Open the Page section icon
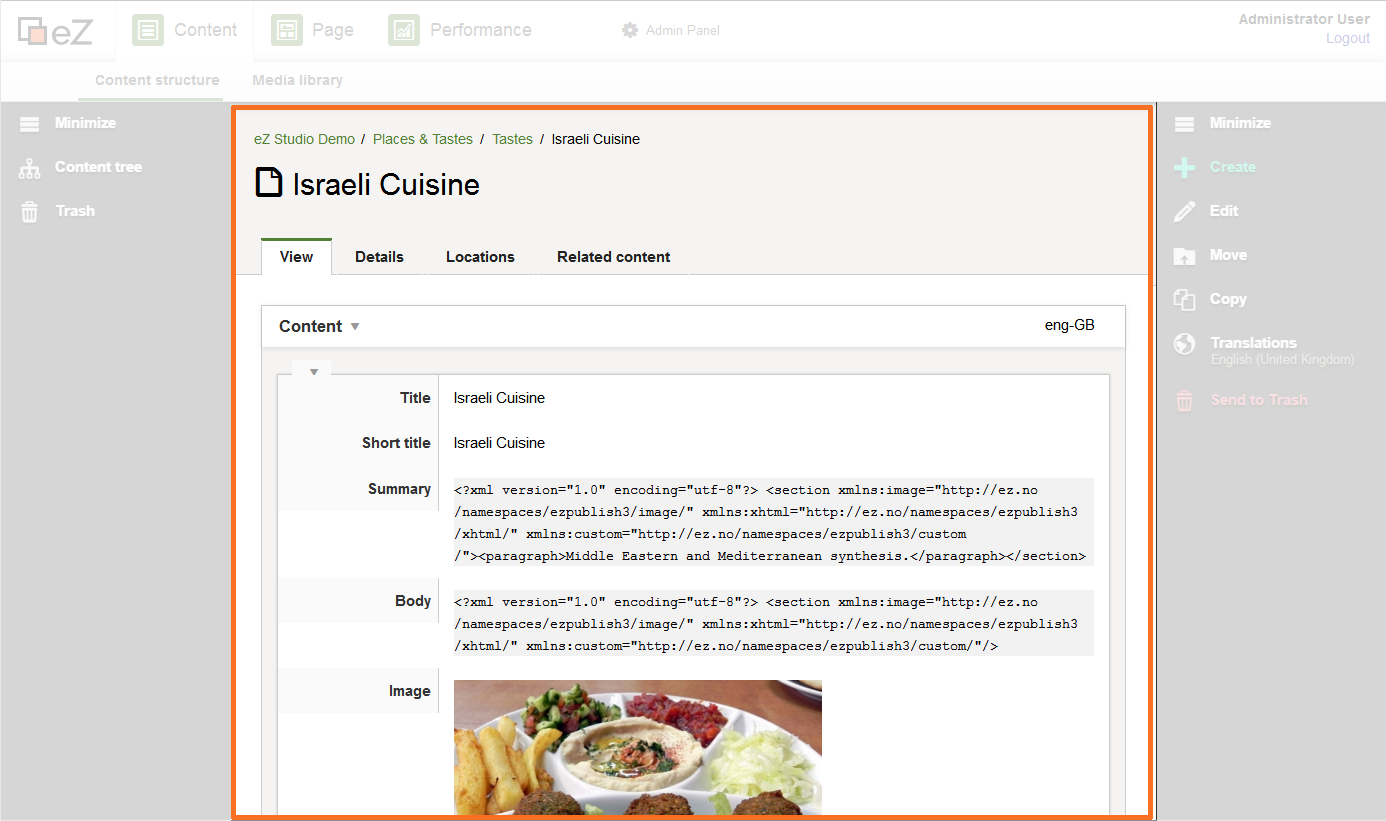The image size is (1386, 821). point(287,30)
